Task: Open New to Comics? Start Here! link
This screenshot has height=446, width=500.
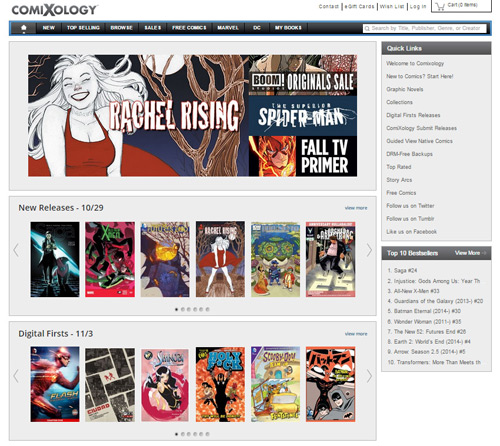Action: coord(420,76)
